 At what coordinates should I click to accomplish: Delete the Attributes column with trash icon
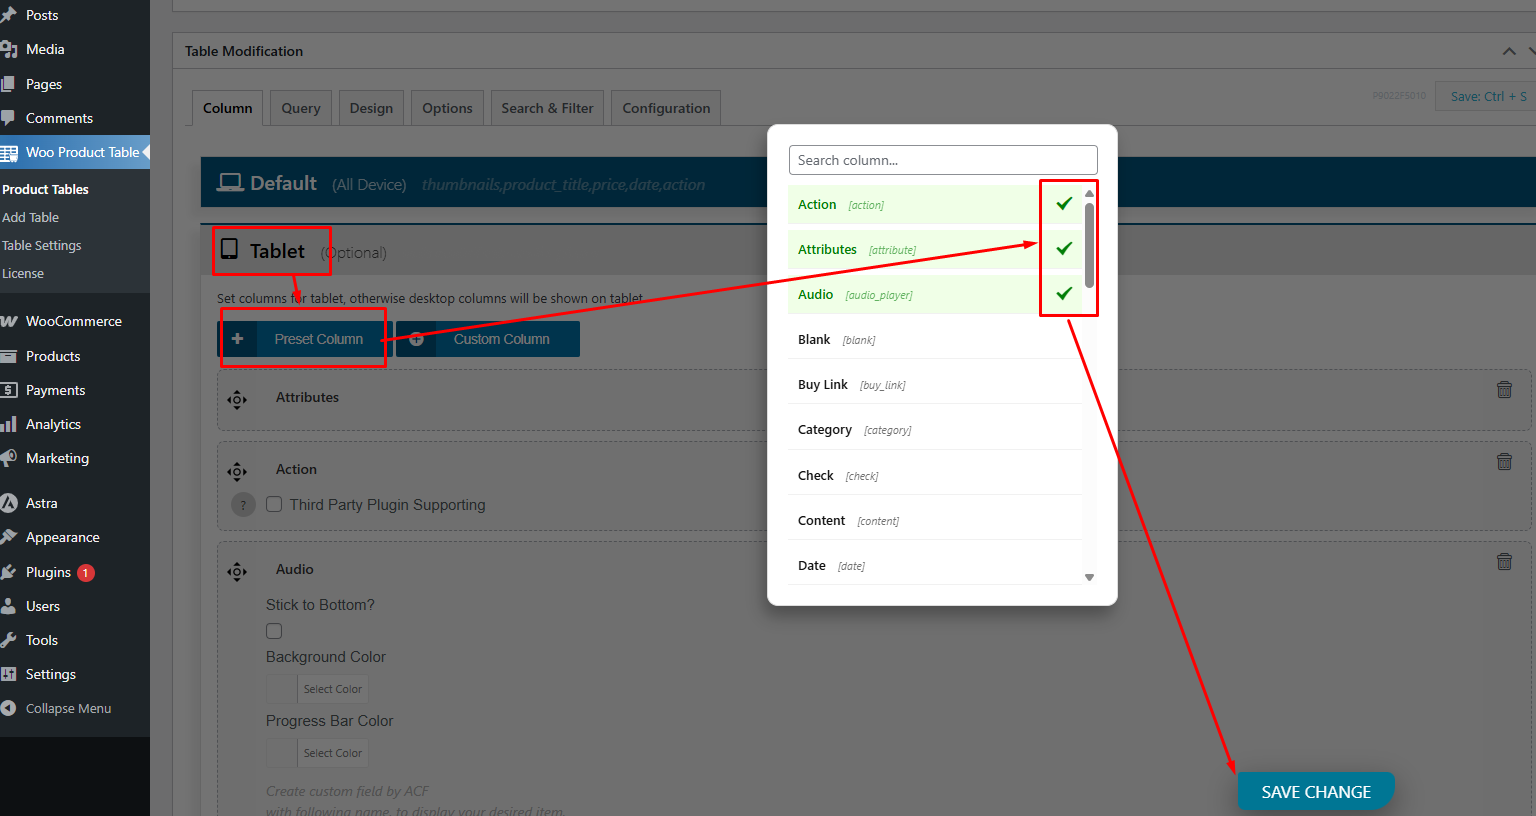tap(1504, 390)
